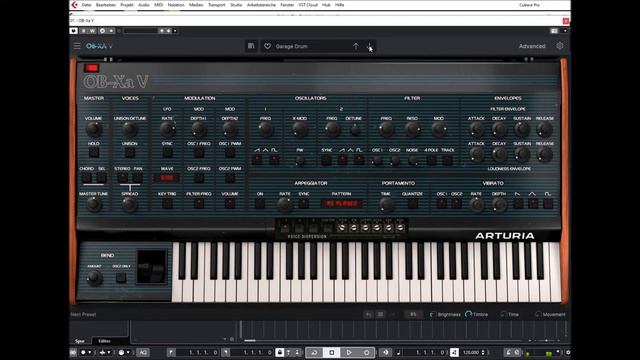This screenshot has width=640, height=360.
Task: Click the Cubase transport Record button
Action: [367, 352]
